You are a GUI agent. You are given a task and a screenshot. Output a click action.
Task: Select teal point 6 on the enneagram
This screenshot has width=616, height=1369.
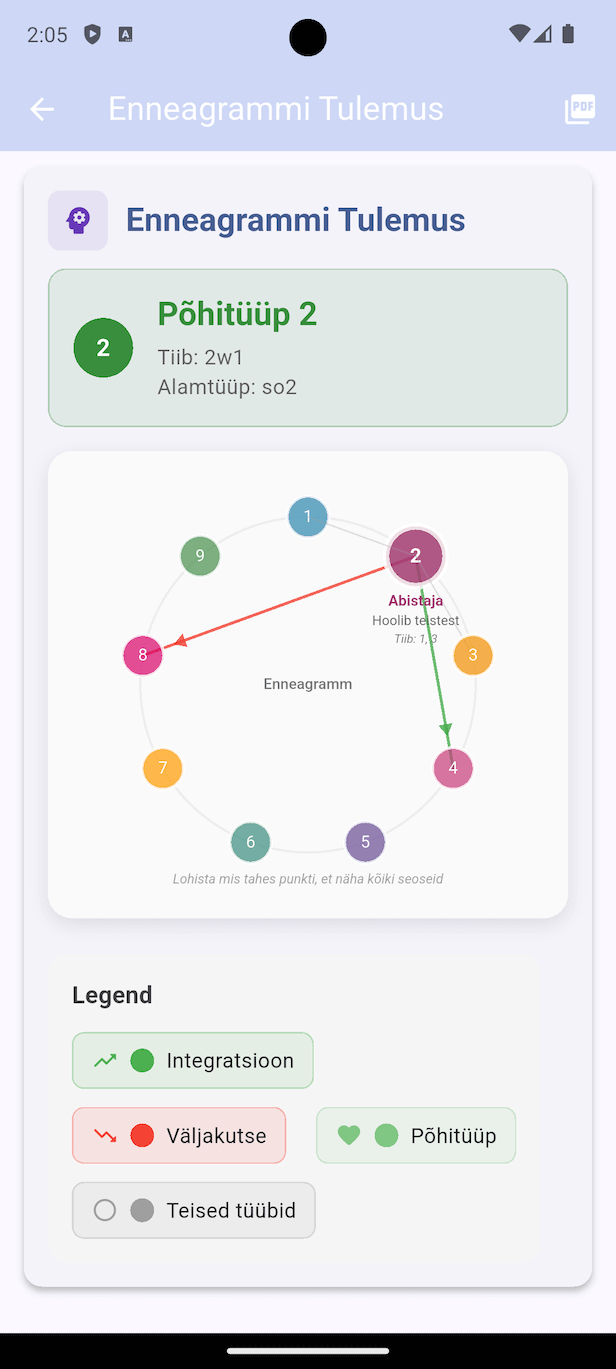[251, 842]
